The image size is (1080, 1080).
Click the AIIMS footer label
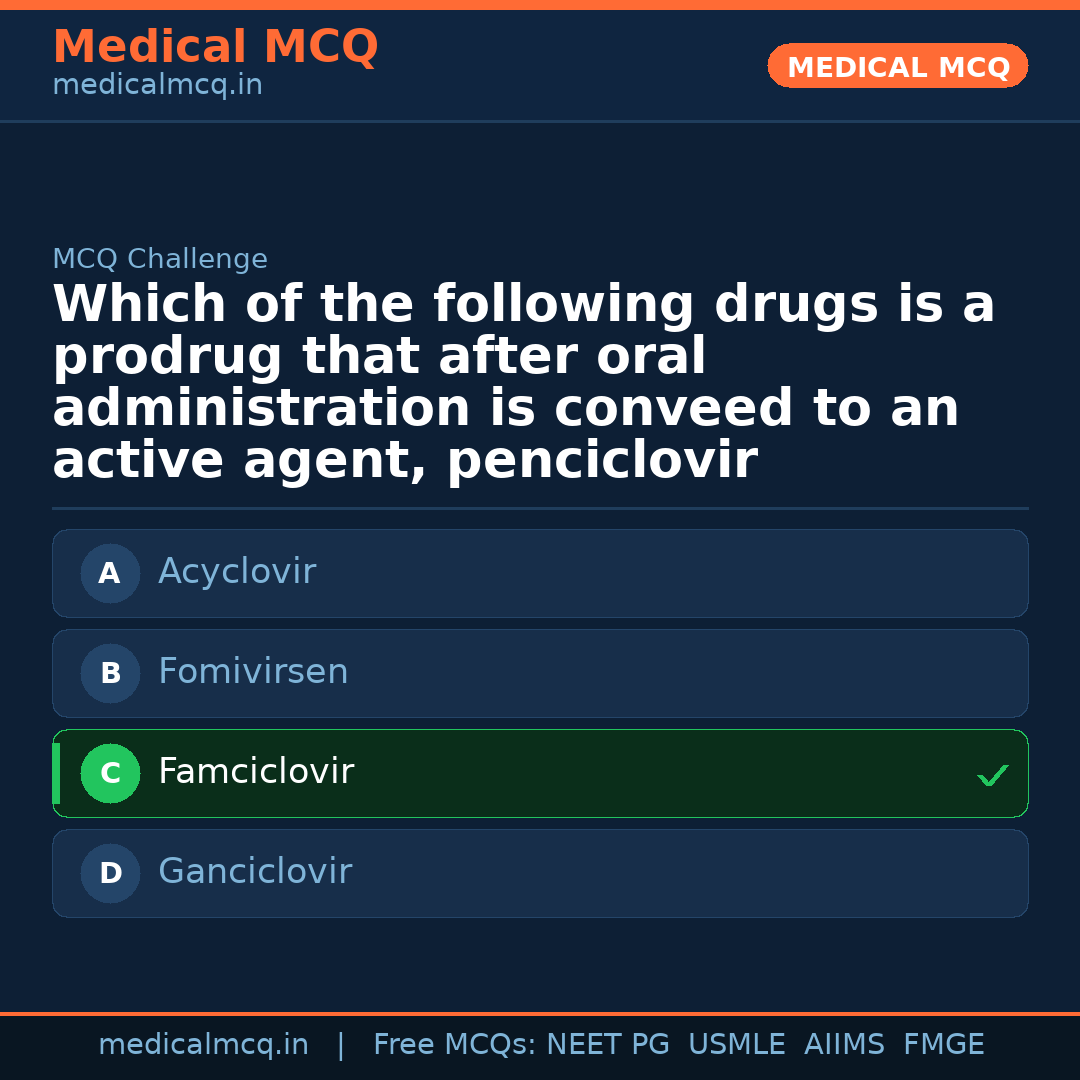[844, 1045]
